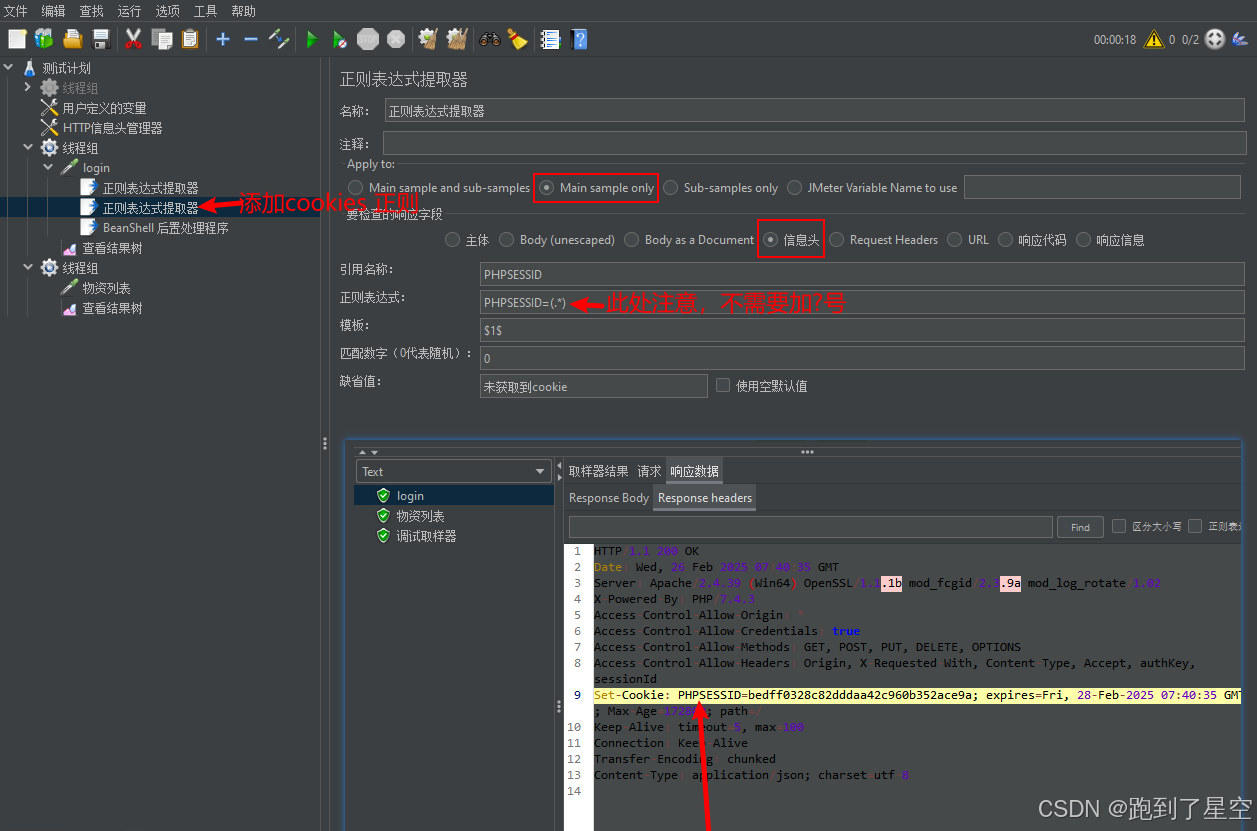
Task: Click the Cut scissors toolbar icon
Action: point(133,39)
